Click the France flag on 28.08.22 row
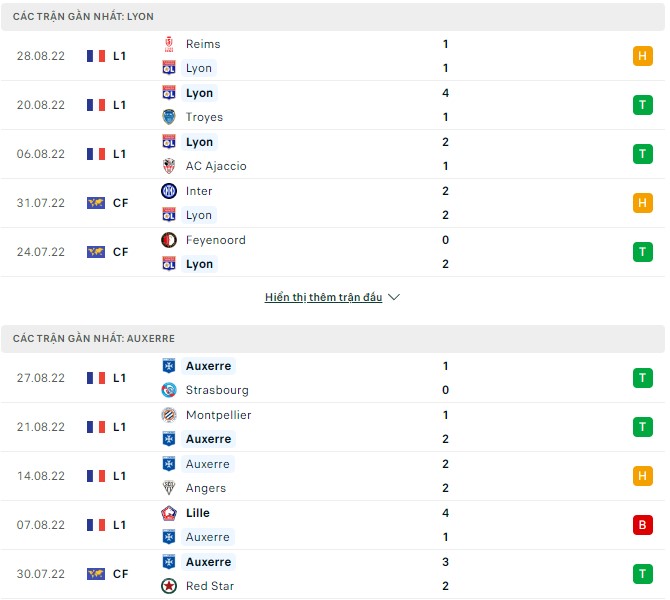This screenshot has height=600, width=670. [96, 56]
